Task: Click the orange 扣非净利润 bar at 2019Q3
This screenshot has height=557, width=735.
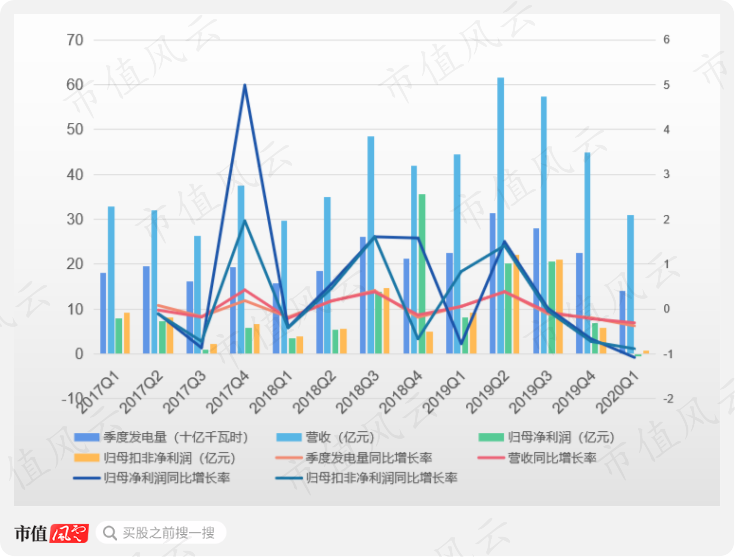Action: tap(559, 307)
